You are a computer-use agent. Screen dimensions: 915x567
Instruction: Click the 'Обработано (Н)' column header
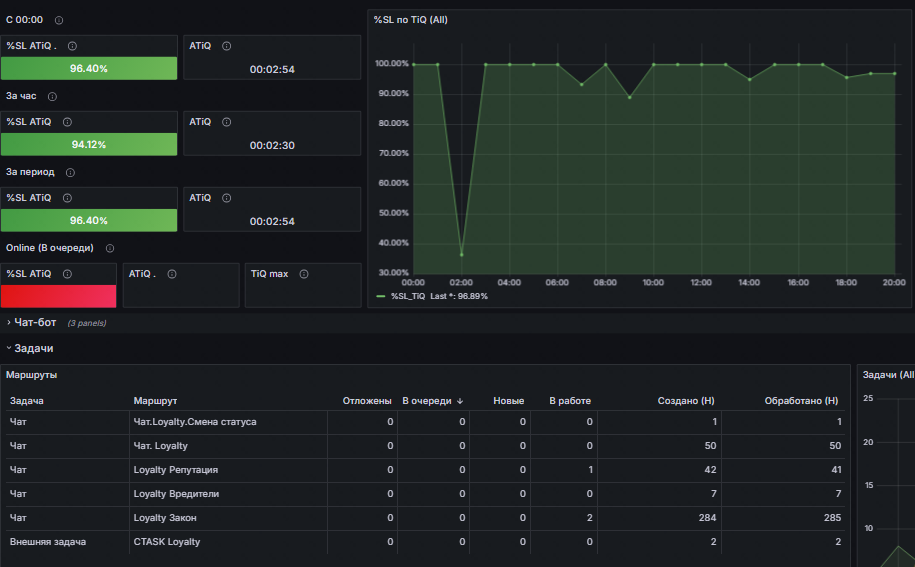click(801, 401)
